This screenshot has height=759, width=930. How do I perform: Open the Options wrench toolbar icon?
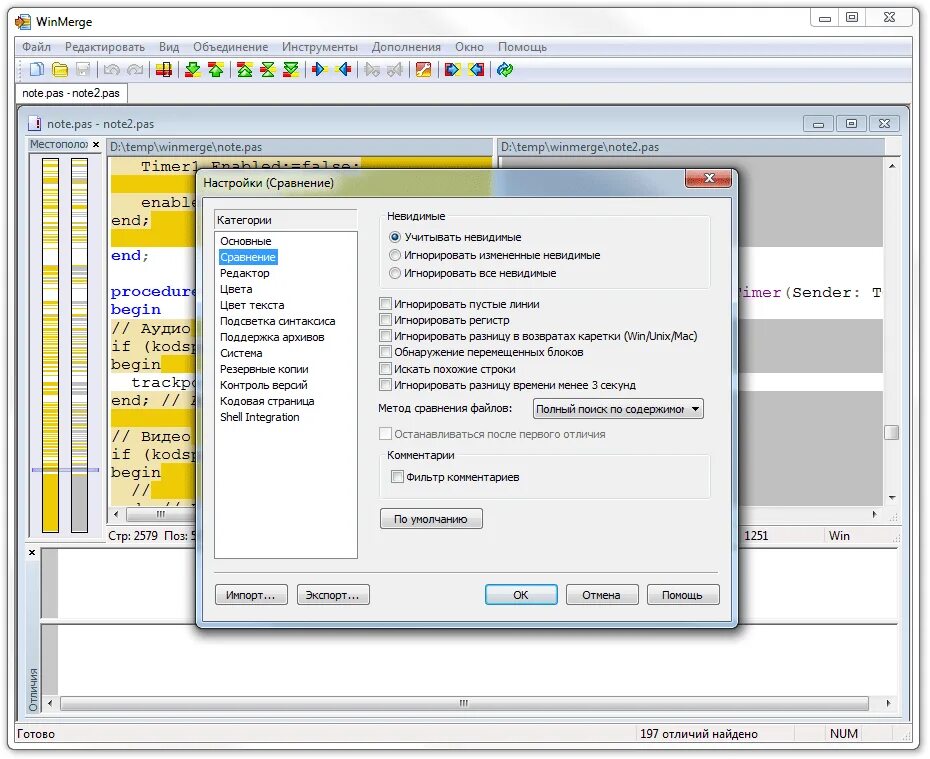423,70
